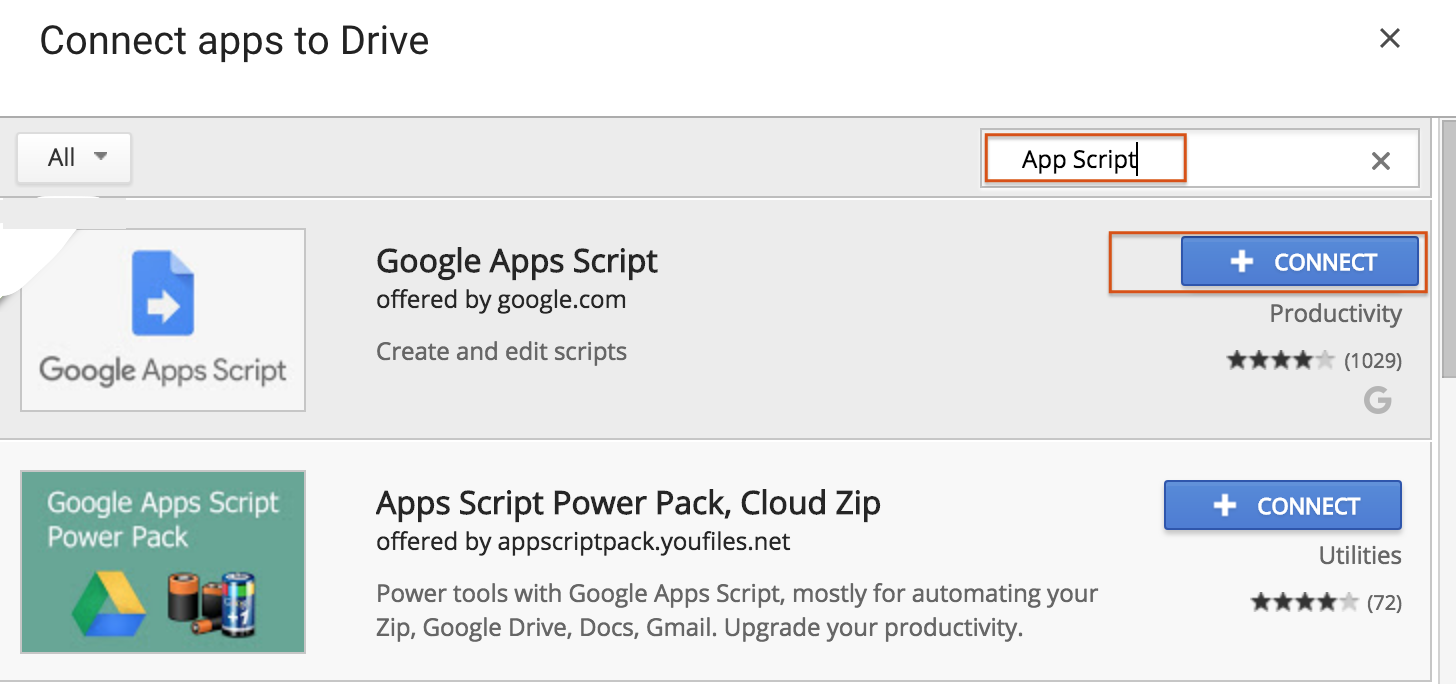Click the text offered by appscriptpack.youfiles.net
Image resolution: width=1456 pixels, height=684 pixels.
pyautogui.click(x=583, y=541)
